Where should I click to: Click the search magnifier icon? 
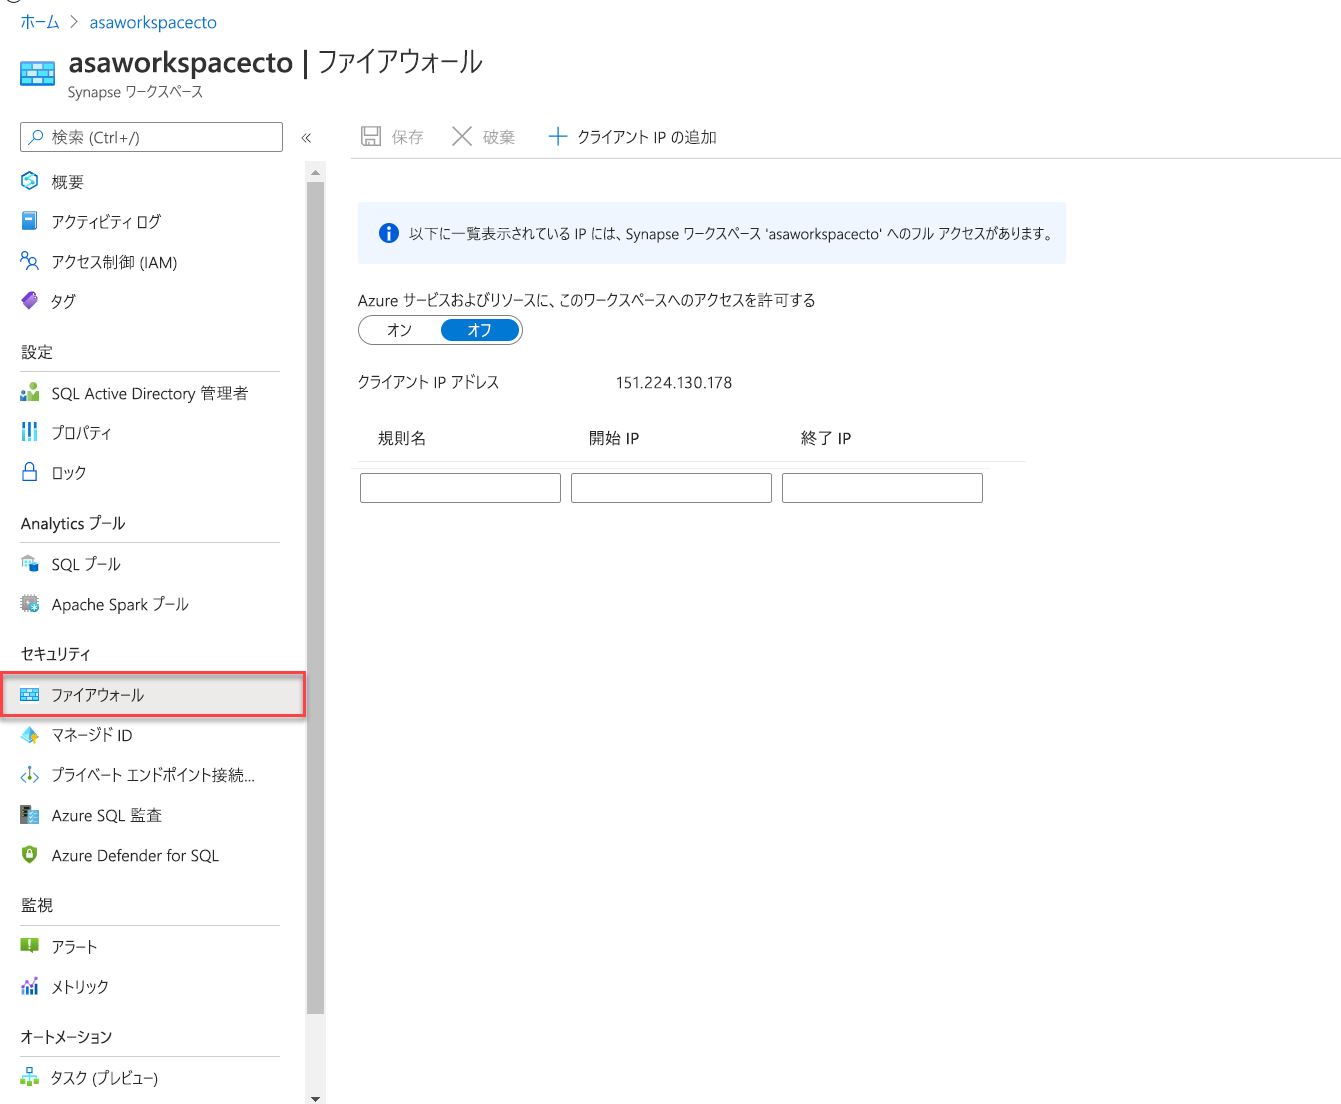[36, 137]
